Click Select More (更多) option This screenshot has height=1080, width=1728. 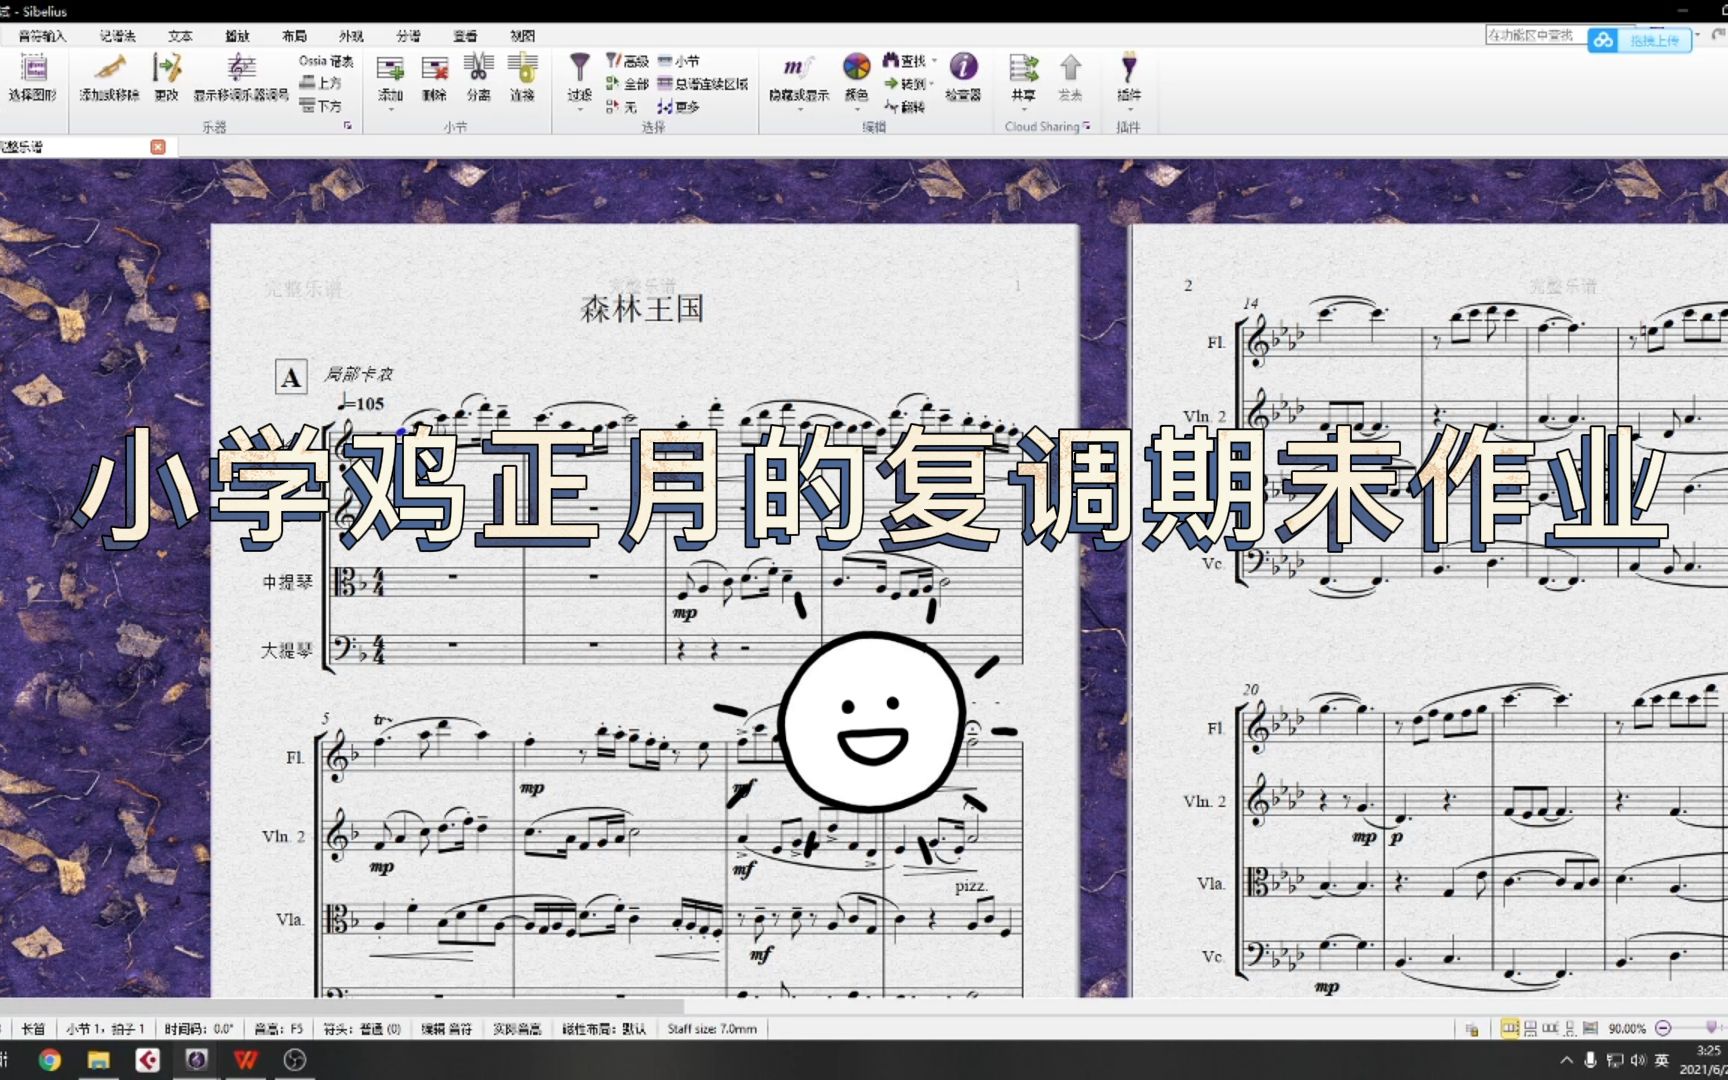pos(679,106)
